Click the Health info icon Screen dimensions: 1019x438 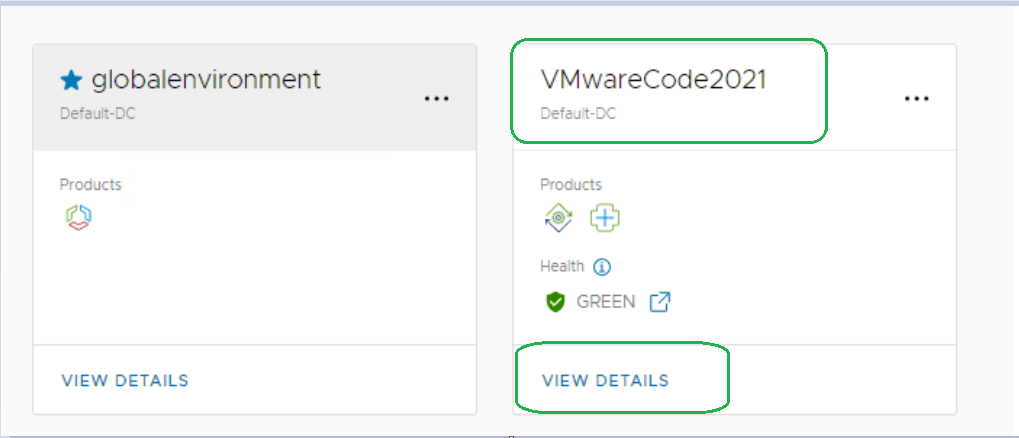[602, 267]
